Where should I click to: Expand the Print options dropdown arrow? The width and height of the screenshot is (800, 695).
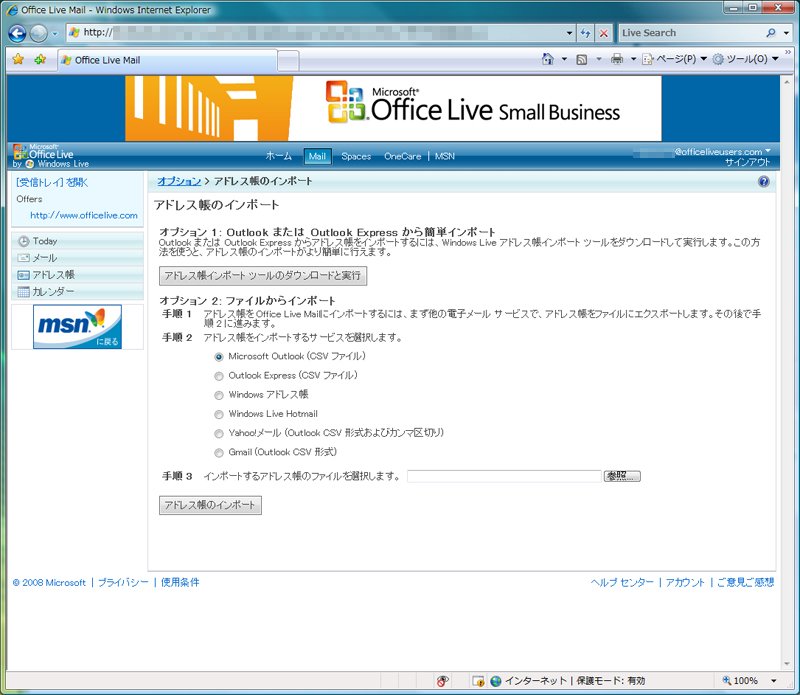click(633, 59)
